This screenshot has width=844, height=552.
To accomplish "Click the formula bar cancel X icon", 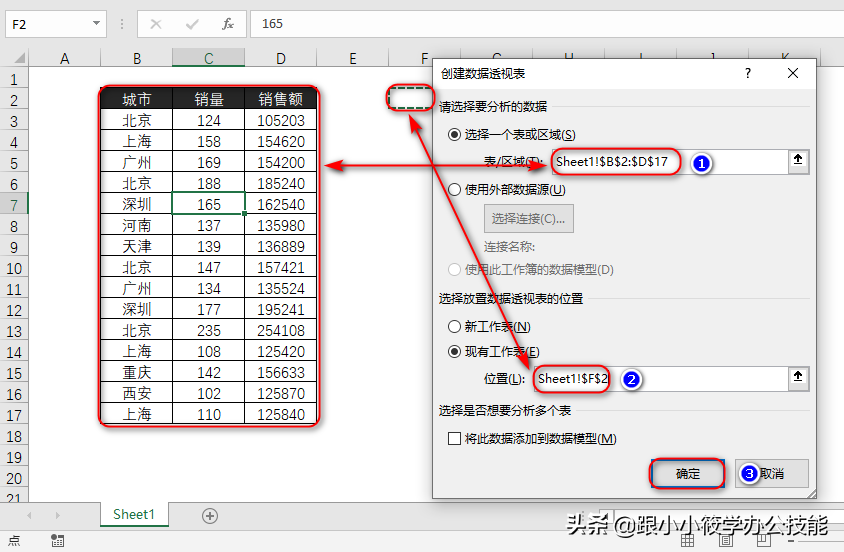I will (x=156, y=24).
